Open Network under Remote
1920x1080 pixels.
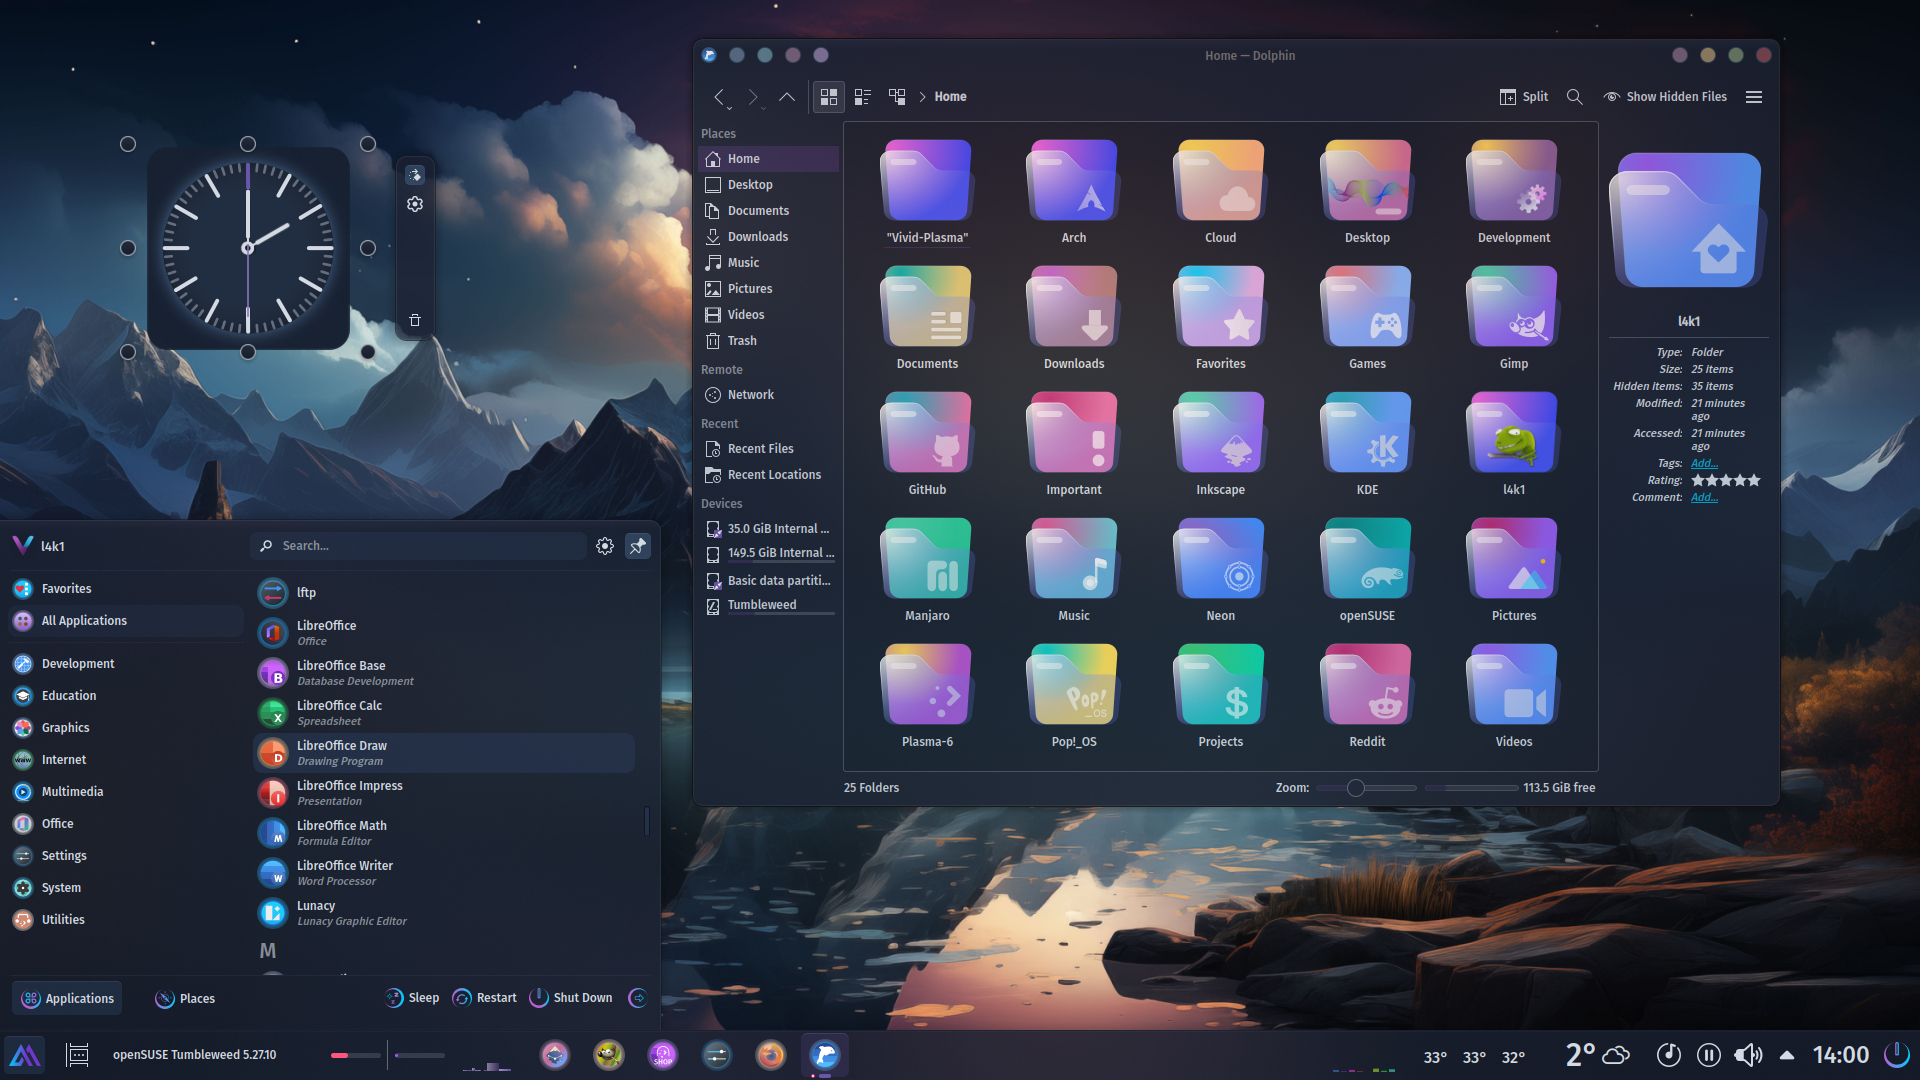(768, 395)
